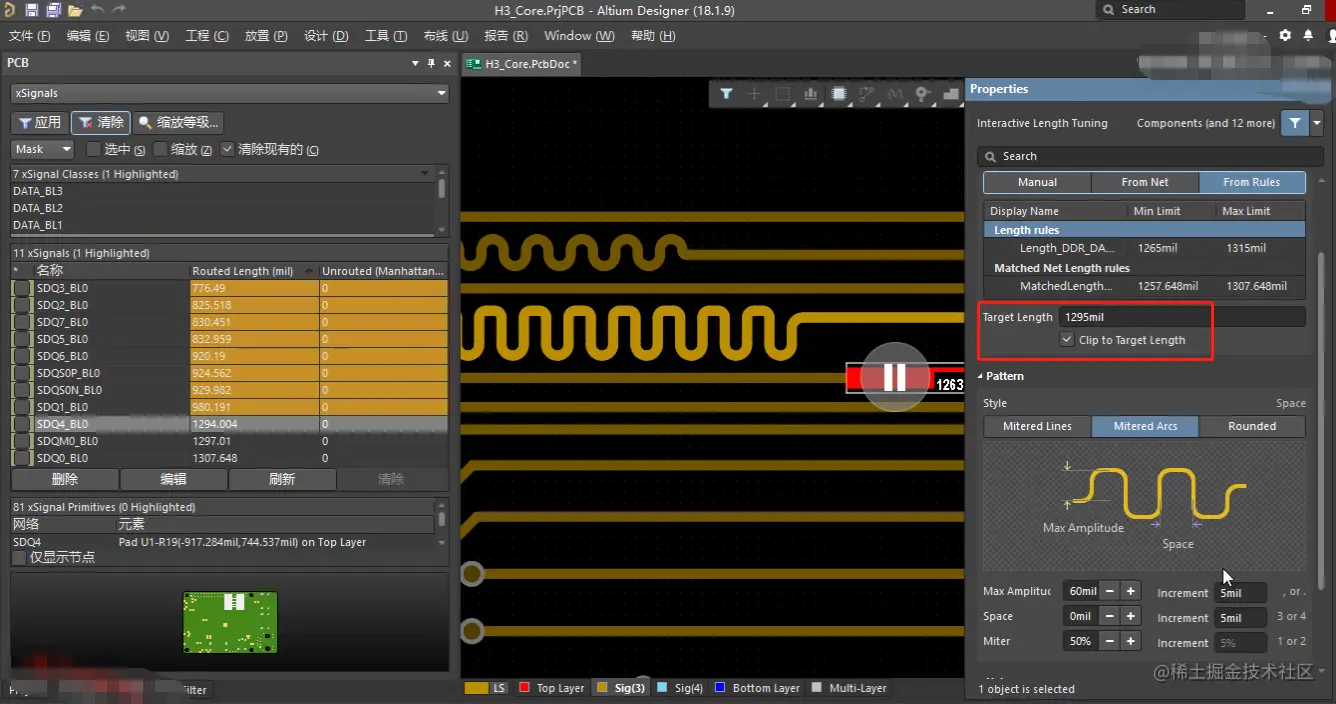This screenshot has width=1336, height=704.
Task: Tick the checkbox for SDQM0_BL0
Action: coord(21,441)
